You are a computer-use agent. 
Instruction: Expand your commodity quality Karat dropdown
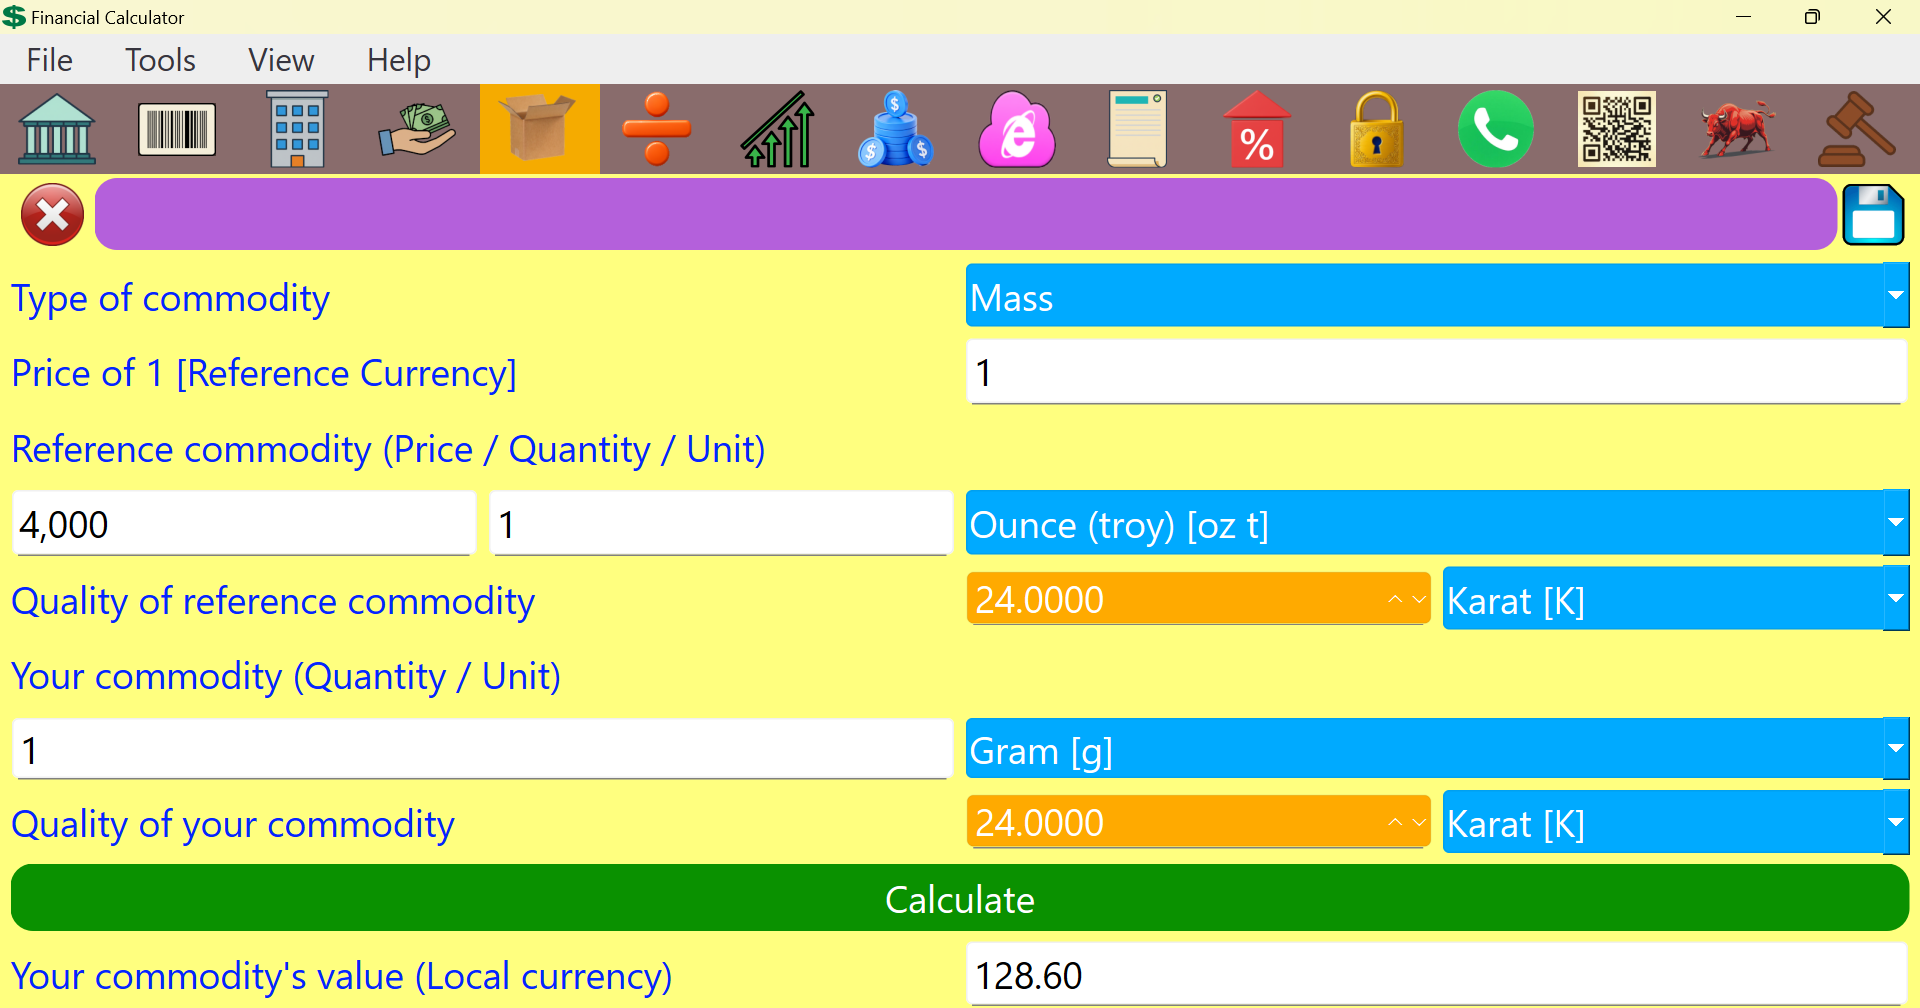click(1896, 822)
